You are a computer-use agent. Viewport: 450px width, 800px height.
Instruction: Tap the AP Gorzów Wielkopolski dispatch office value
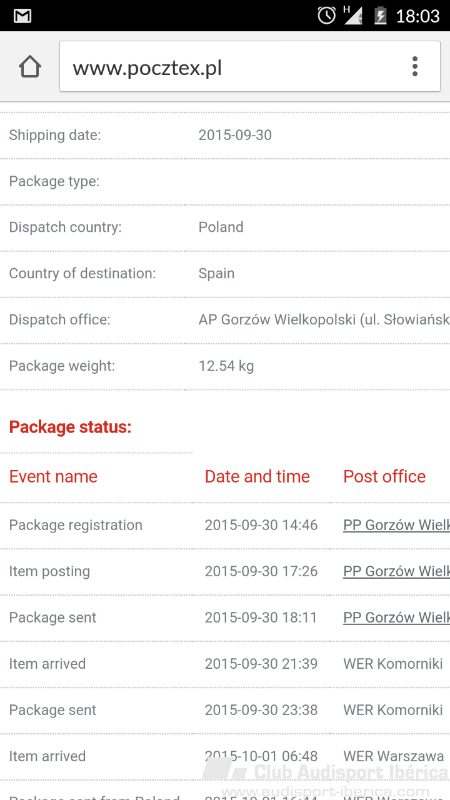tap(324, 320)
